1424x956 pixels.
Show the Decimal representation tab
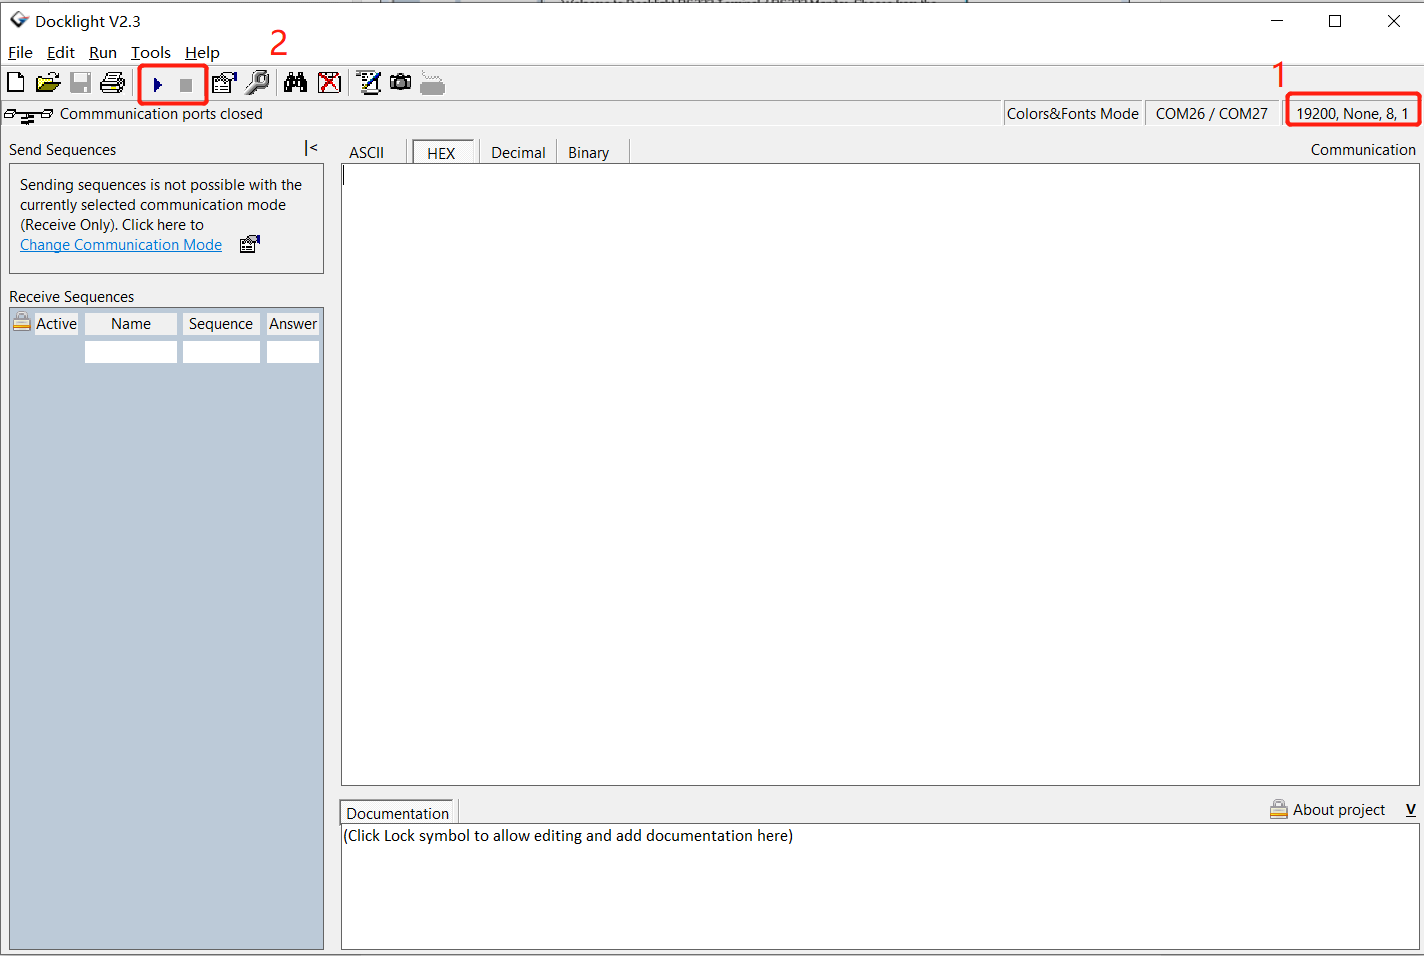coord(518,153)
